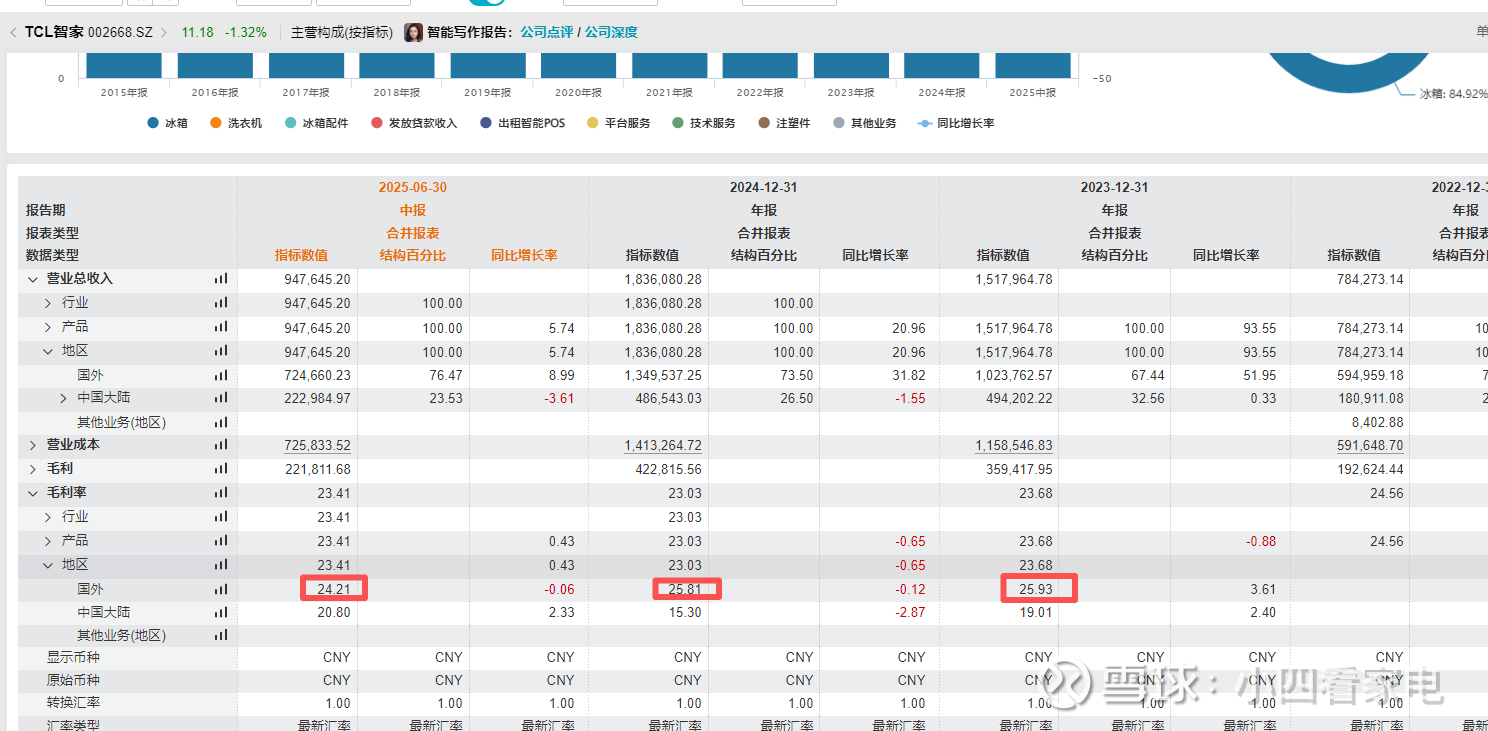The height and width of the screenshot is (731, 1488).
Task: Select the 2025-06-30 period header
Action: 412,187
